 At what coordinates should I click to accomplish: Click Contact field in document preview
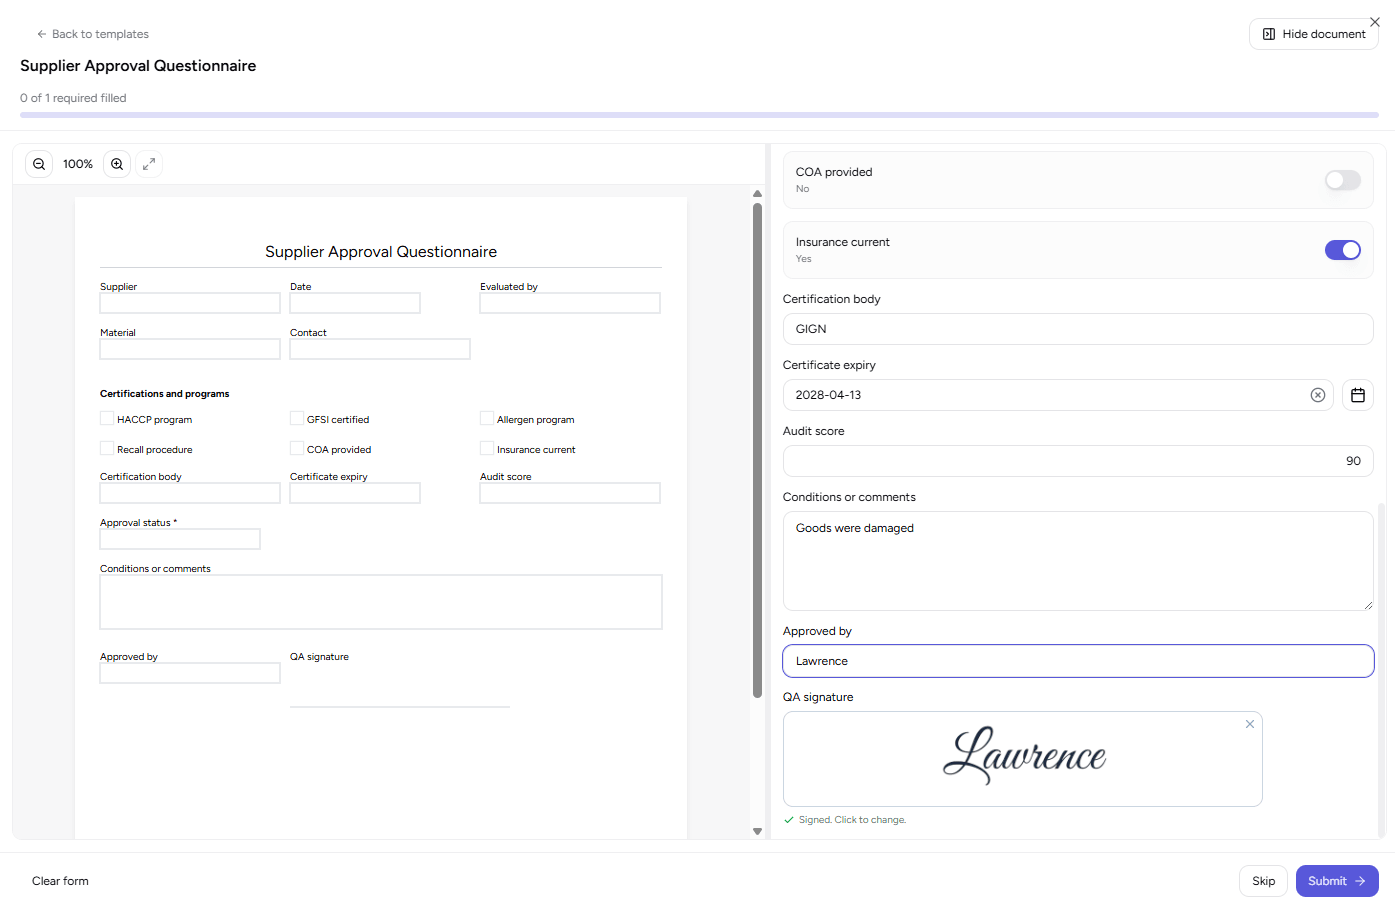[x=380, y=349]
